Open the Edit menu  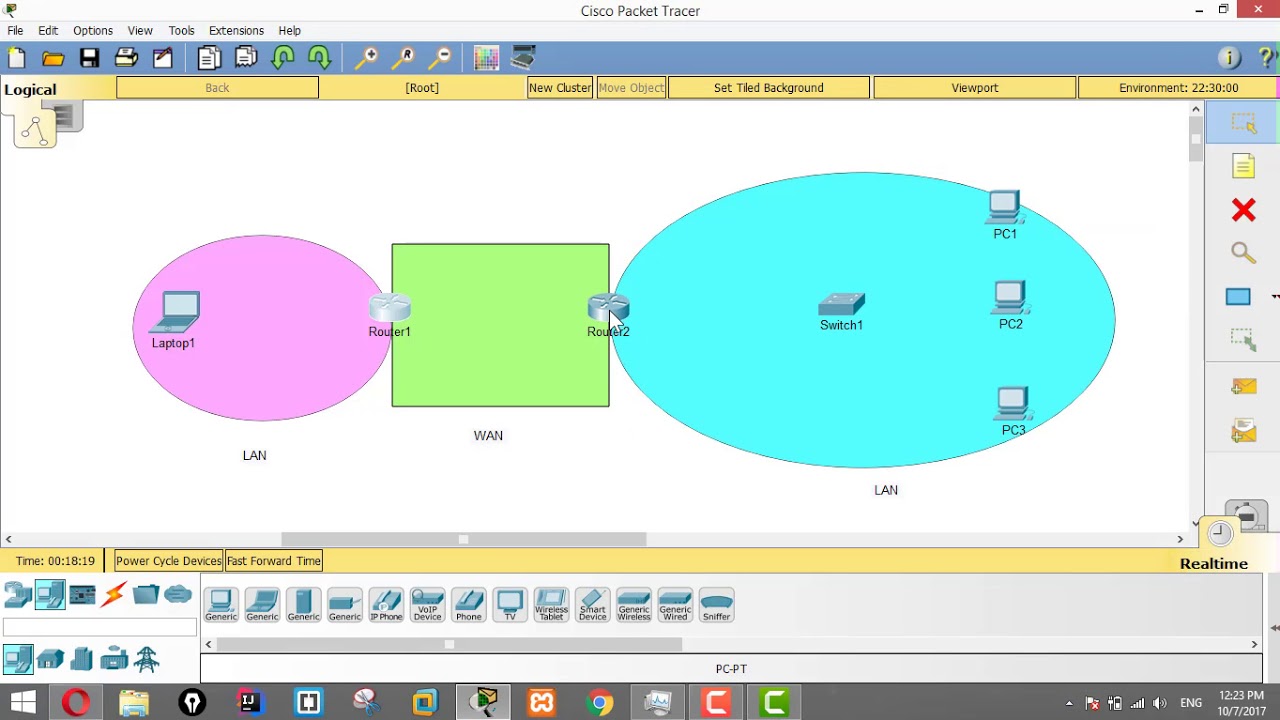pyautogui.click(x=48, y=31)
